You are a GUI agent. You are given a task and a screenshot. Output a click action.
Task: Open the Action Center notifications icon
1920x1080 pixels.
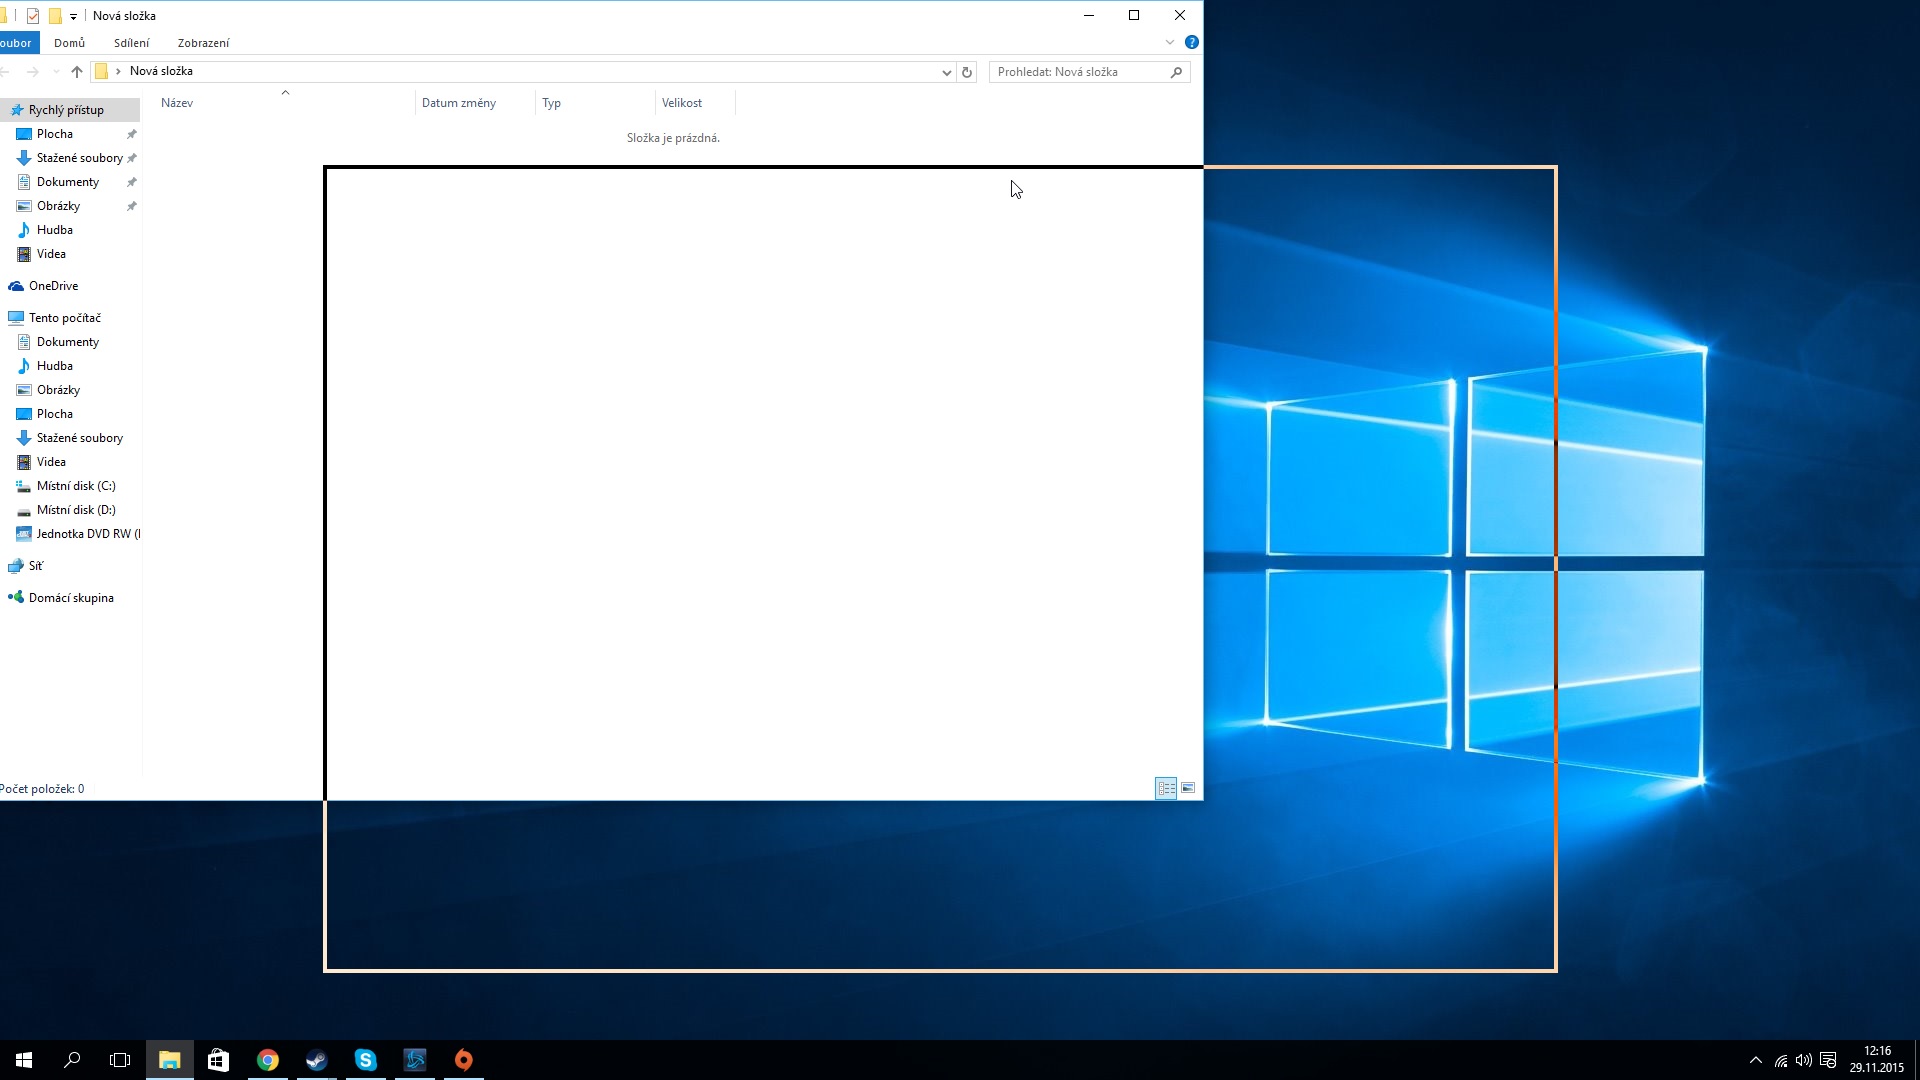click(1828, 1060)
